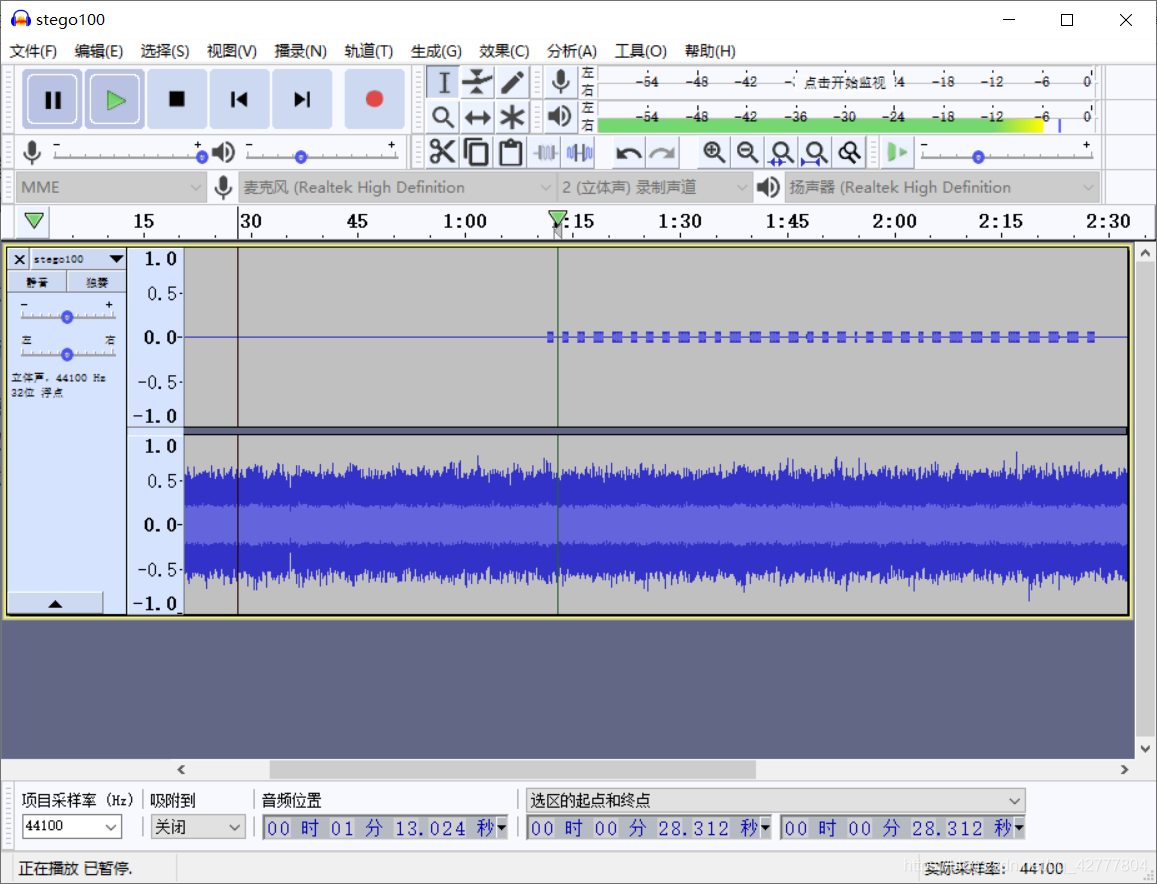The height and width of the screenshot is (884, 1157).
Task: Select the Zoom (magnifier) tool
Action: [x=443, y=117]
